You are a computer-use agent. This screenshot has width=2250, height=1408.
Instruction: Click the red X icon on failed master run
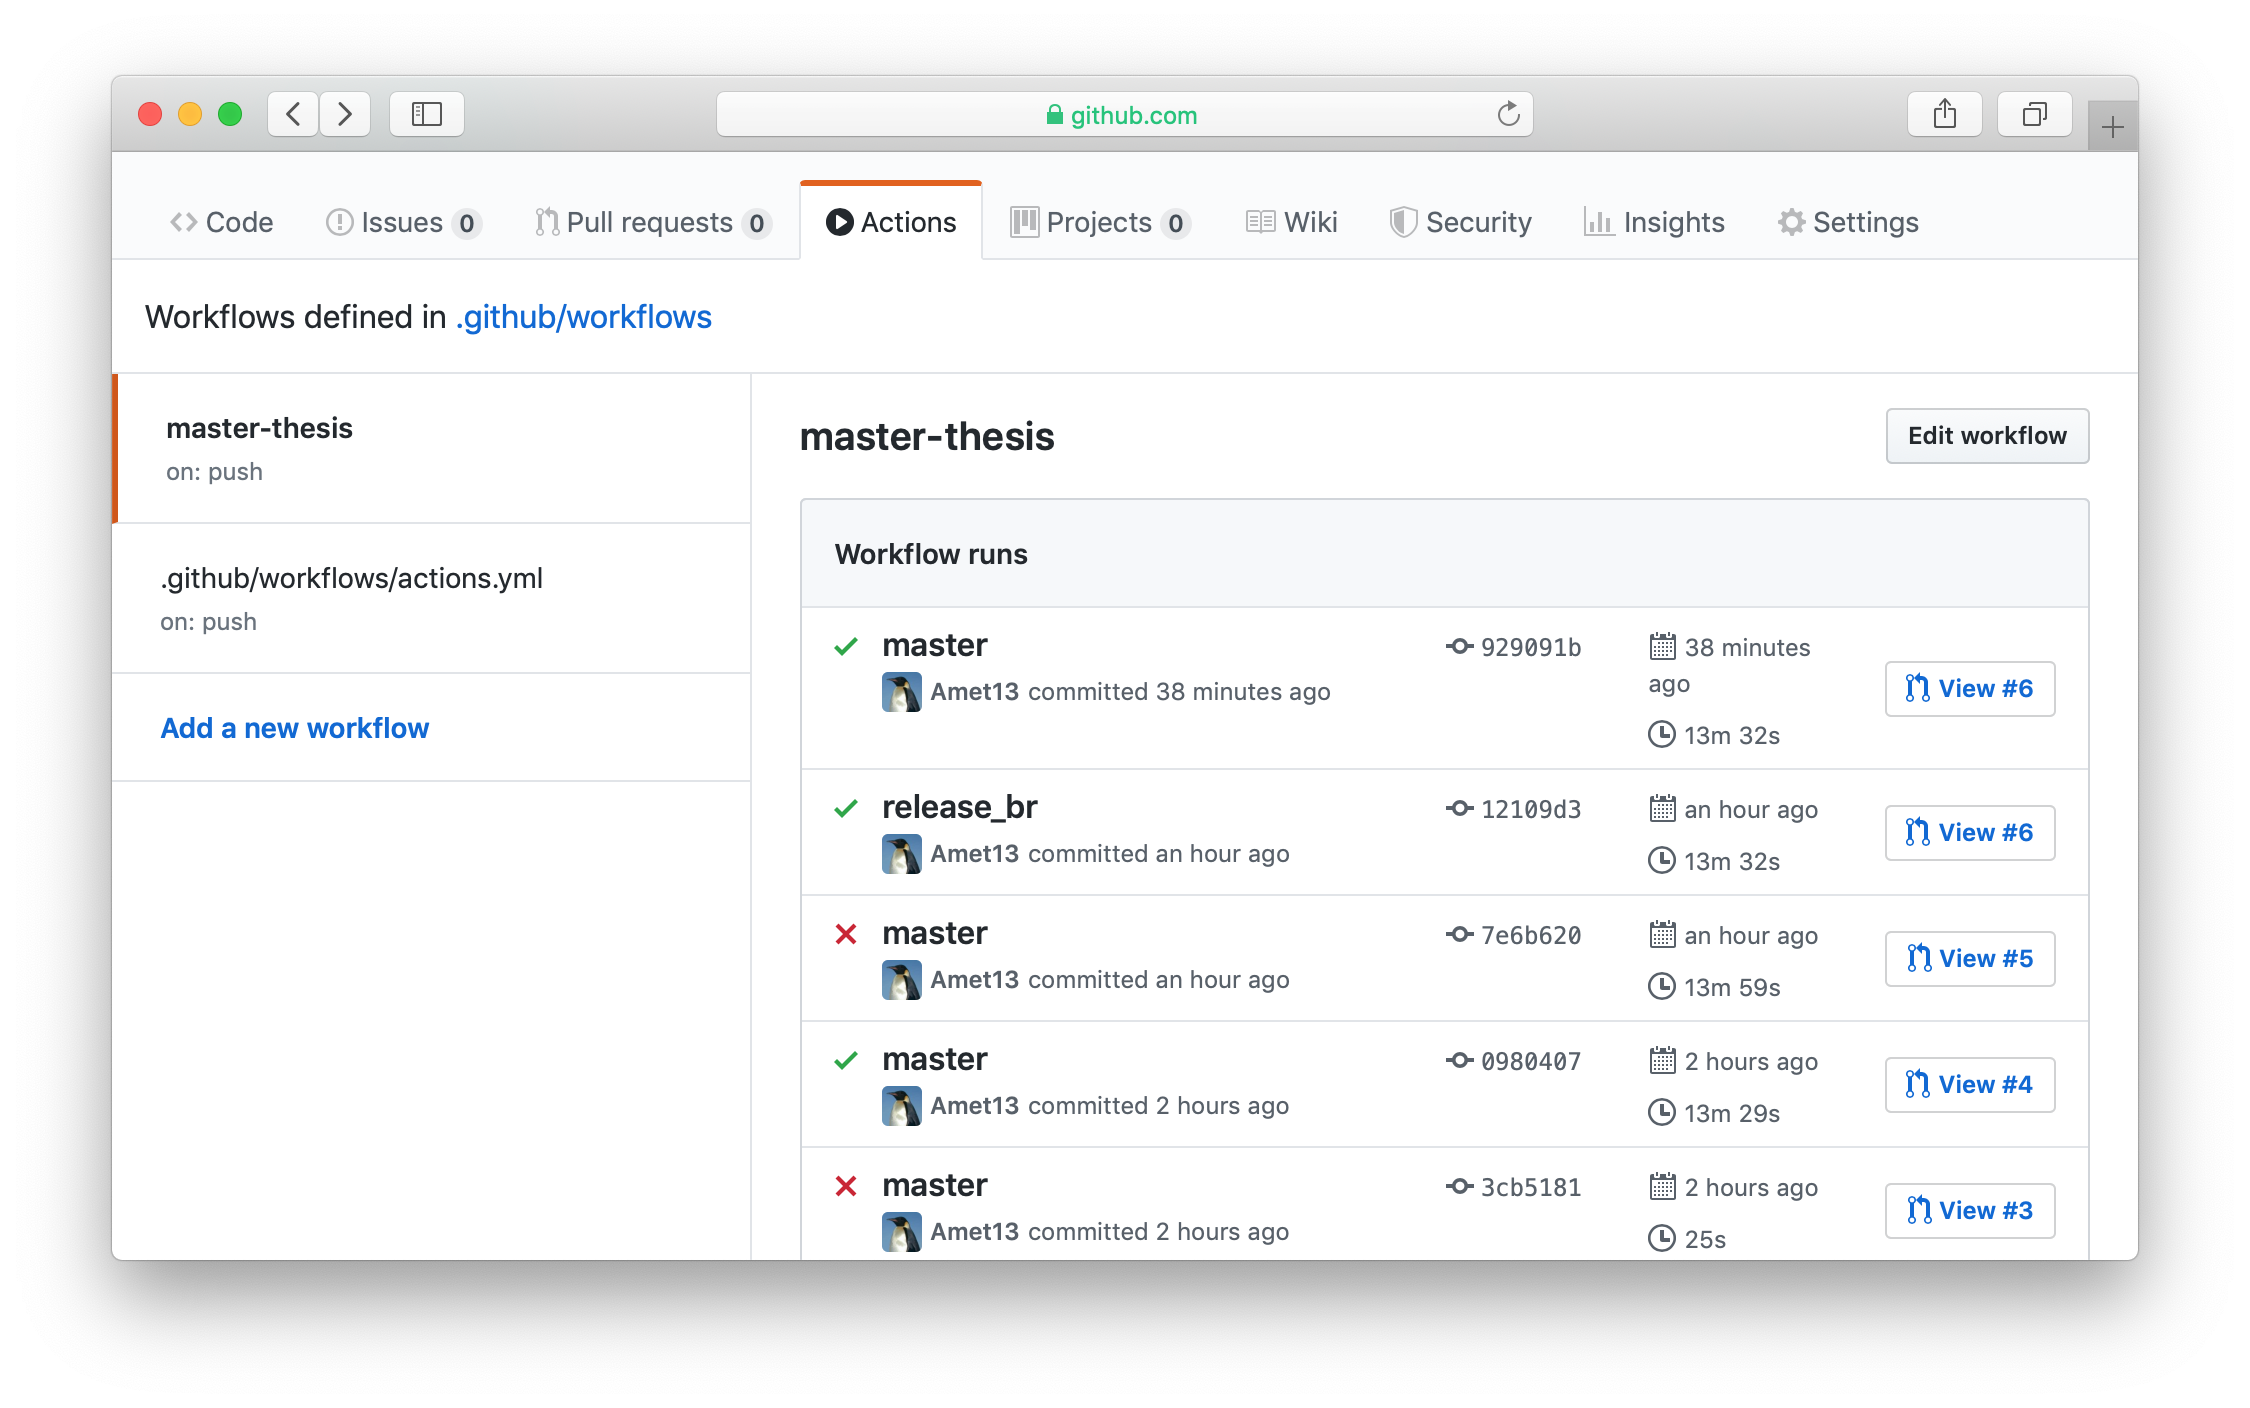coord(847,931)
